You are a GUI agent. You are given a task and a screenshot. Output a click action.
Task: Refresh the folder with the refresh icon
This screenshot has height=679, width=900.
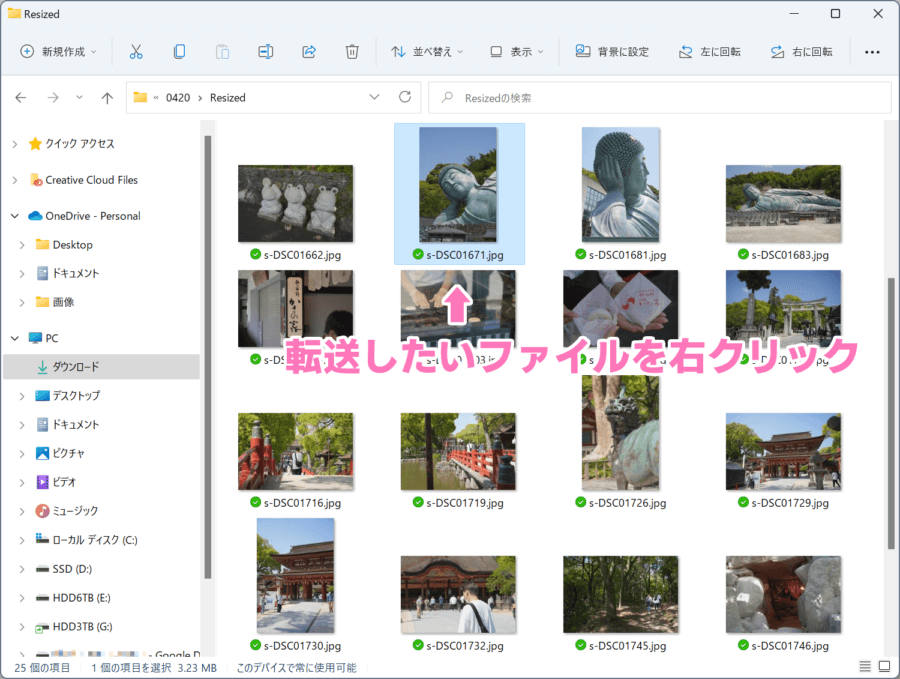pos(408,97)
